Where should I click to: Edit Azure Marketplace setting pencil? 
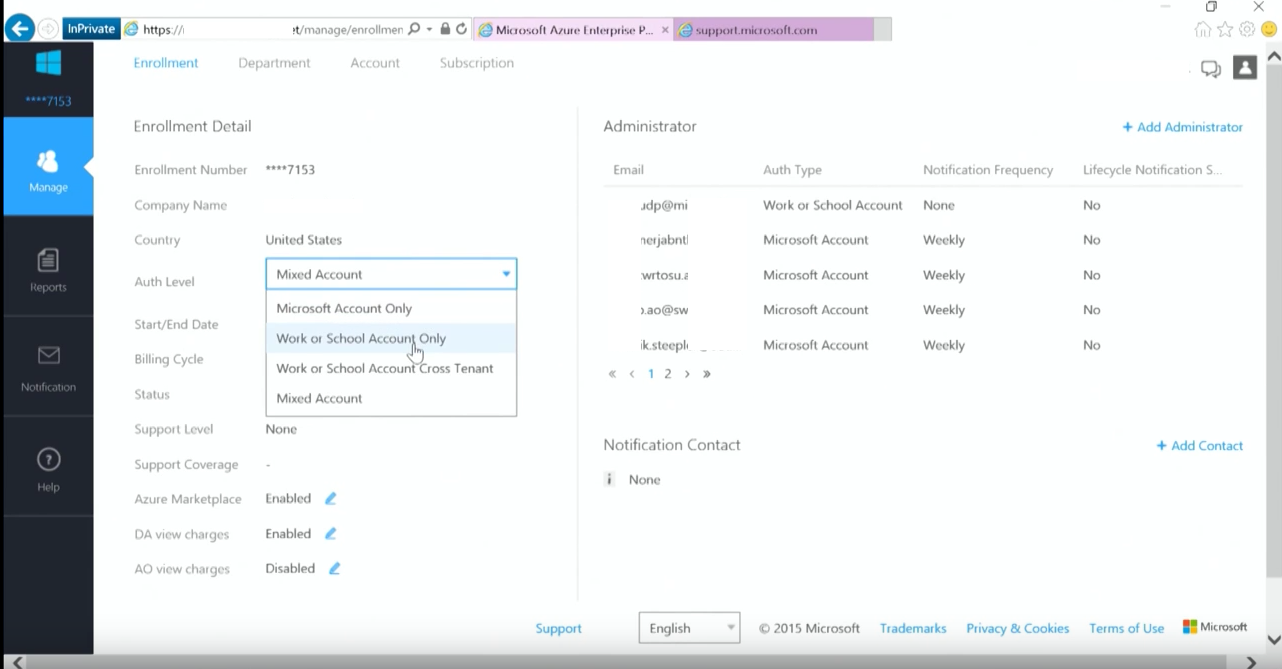[331, 499]
